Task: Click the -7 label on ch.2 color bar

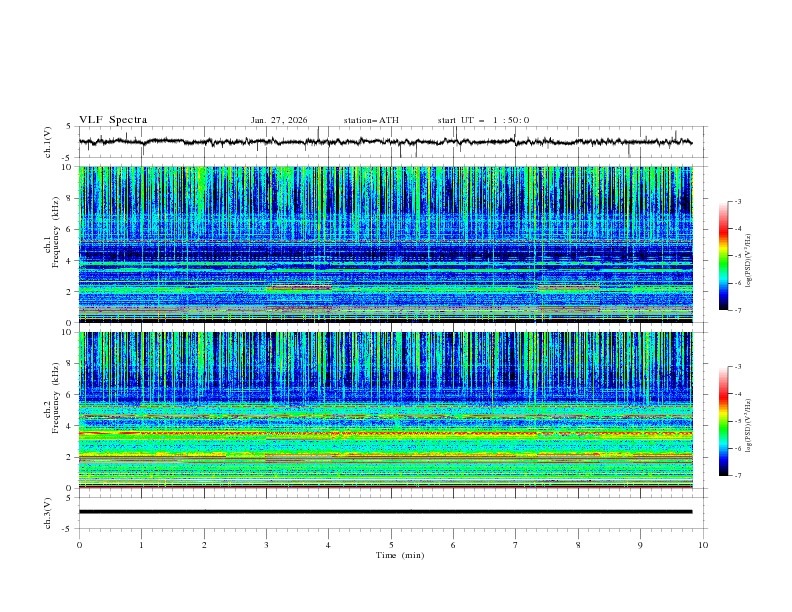Action: 737,476
